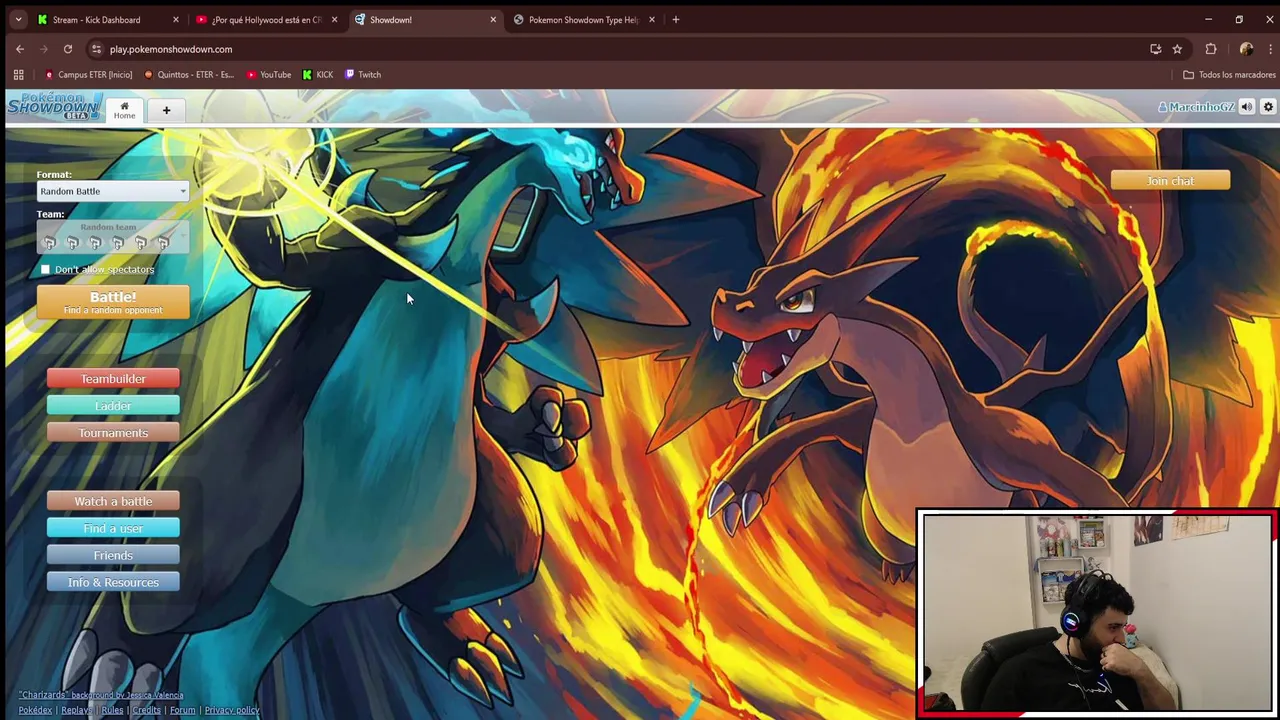The image size is (1280, 720).
Task: Switch to the Hollywood YouTube tab
Action: 266,20
